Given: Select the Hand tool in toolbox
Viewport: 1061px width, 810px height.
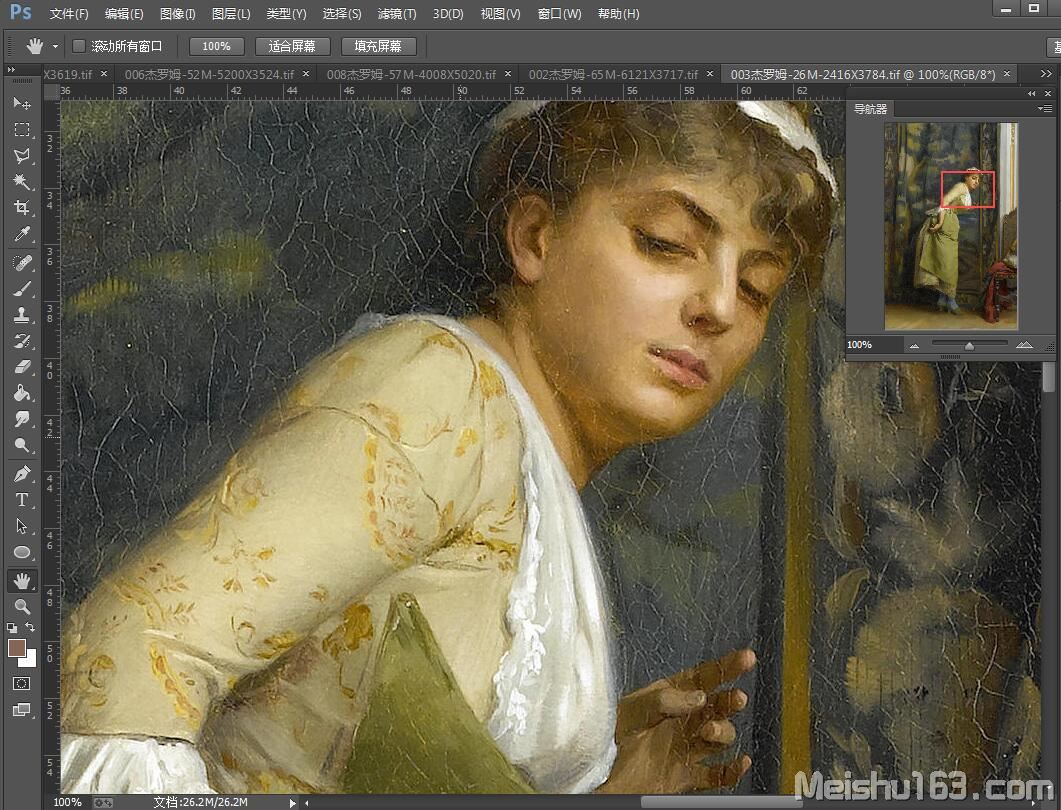Looking at the screenshot, I should pyautogui.click(x=22, y=580).
